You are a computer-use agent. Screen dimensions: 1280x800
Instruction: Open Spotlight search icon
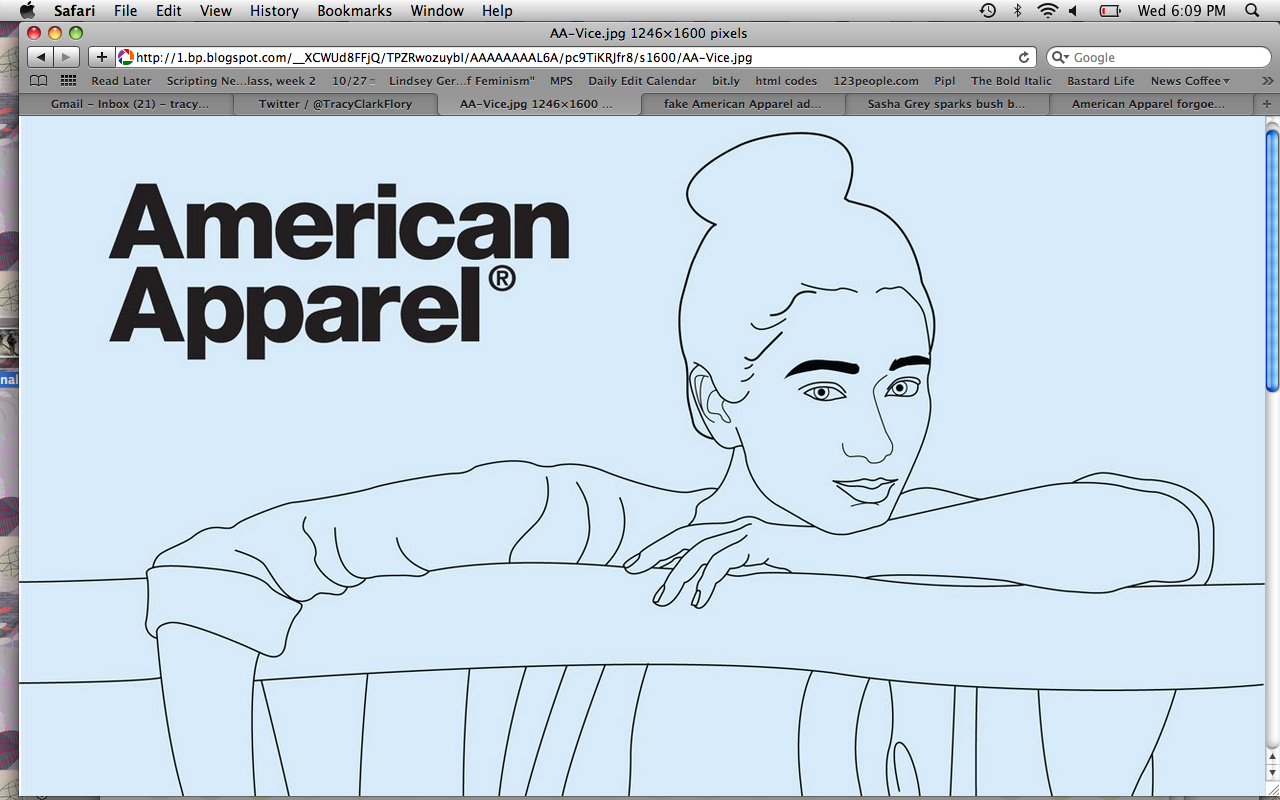tap(1252, 10)
